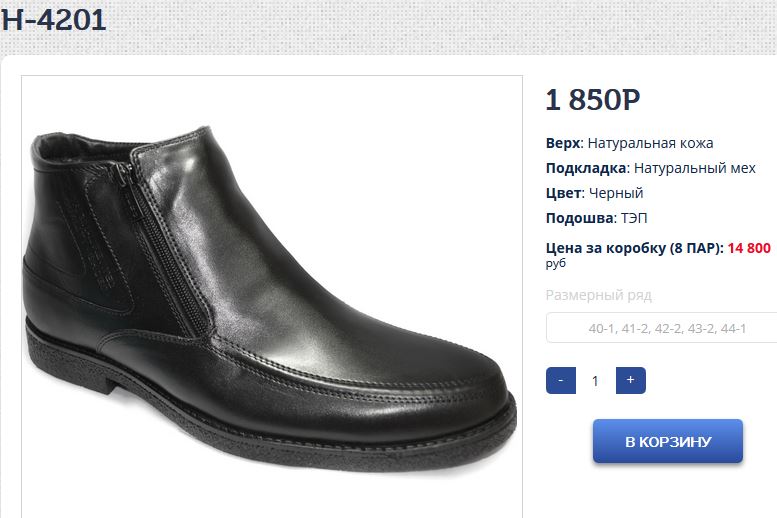Increase quantity with the plus button

coord(630,381)
